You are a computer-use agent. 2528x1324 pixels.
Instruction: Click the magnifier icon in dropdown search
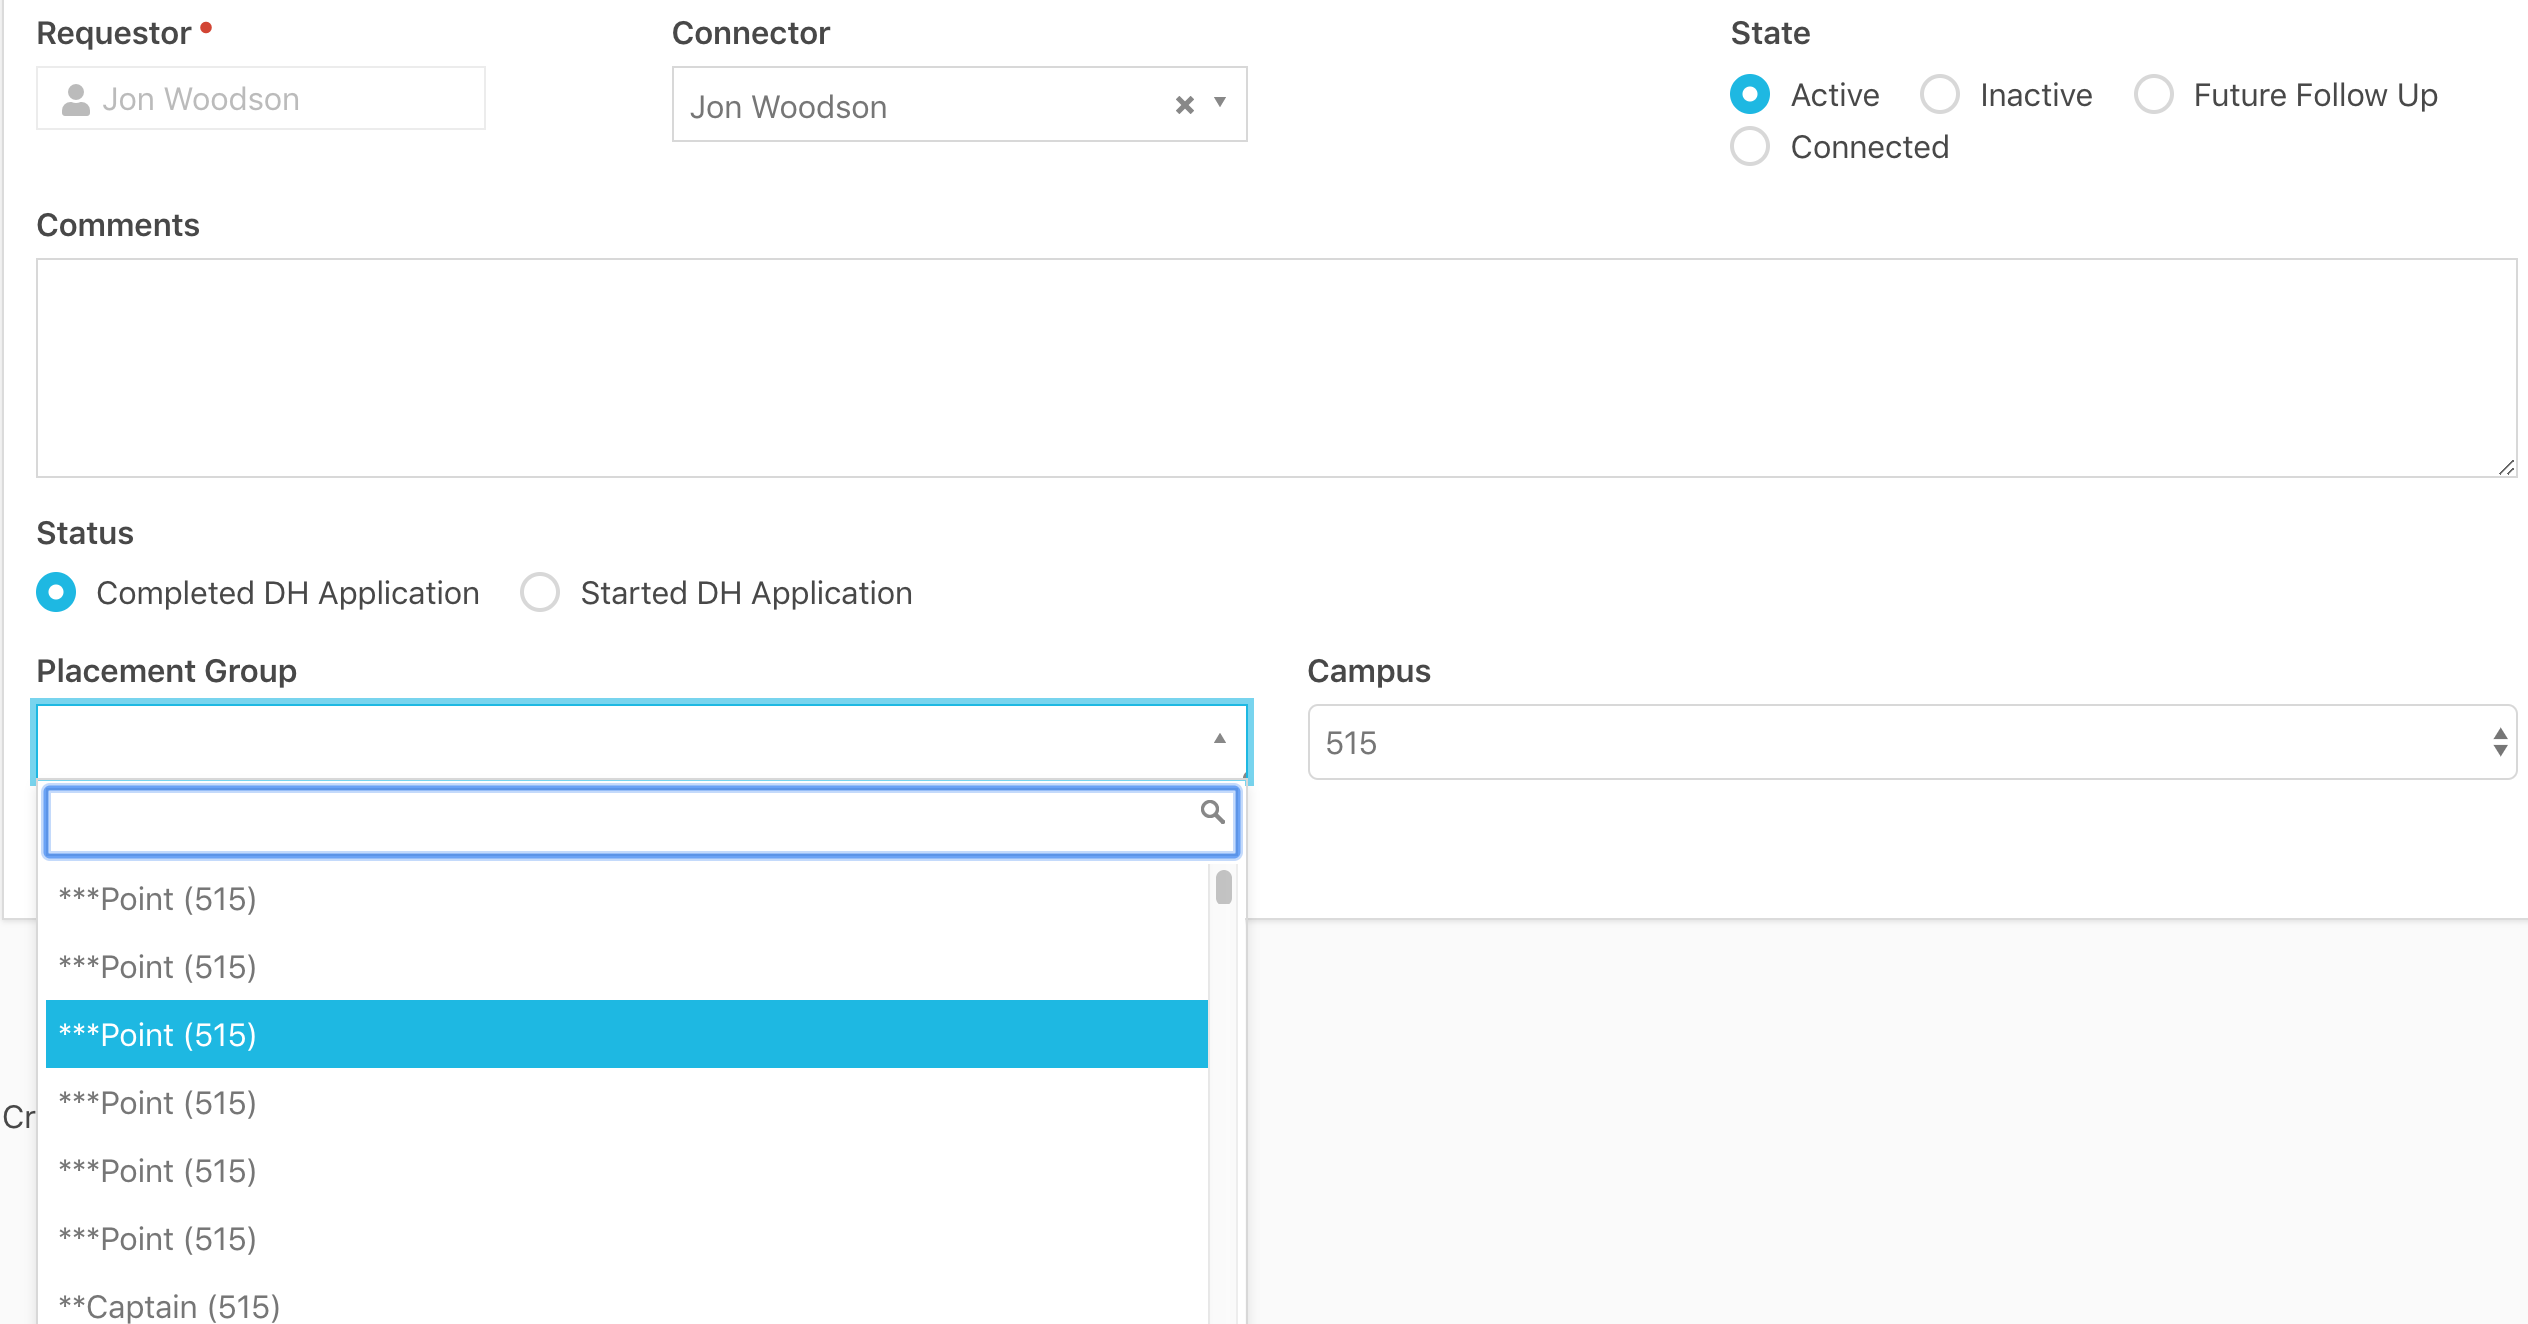pyautogui.click(x=1212, y=812)
